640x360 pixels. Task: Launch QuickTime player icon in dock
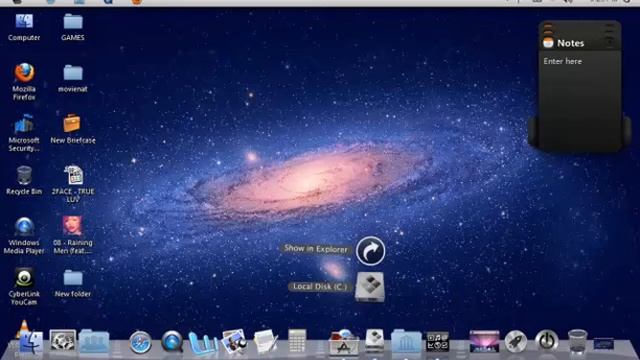pyautogui.click(x=171, y=342)
